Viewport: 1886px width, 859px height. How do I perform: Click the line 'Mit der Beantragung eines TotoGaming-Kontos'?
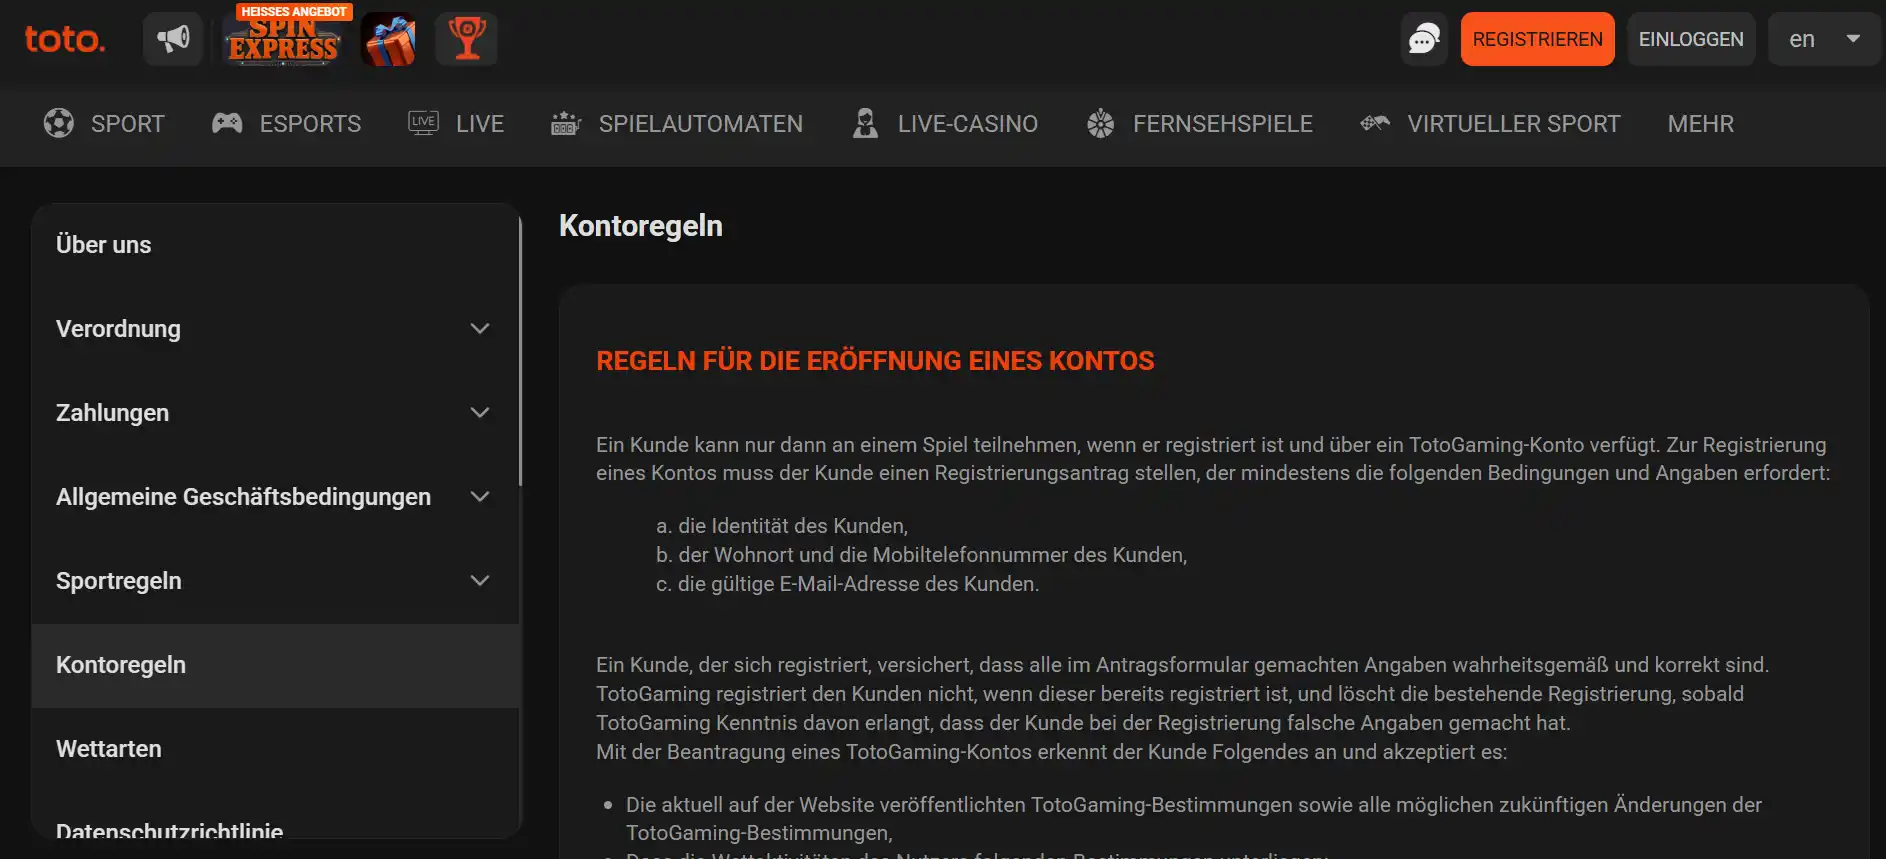(1051, 752)
